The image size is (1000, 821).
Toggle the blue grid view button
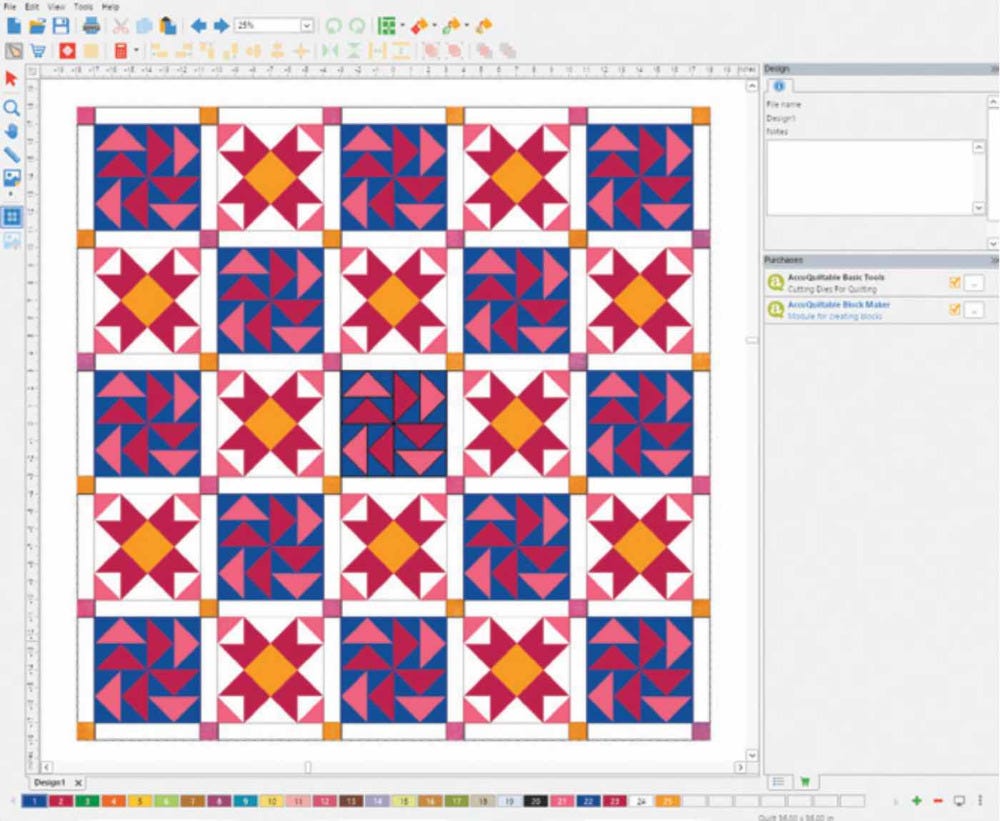pos(12,216)
